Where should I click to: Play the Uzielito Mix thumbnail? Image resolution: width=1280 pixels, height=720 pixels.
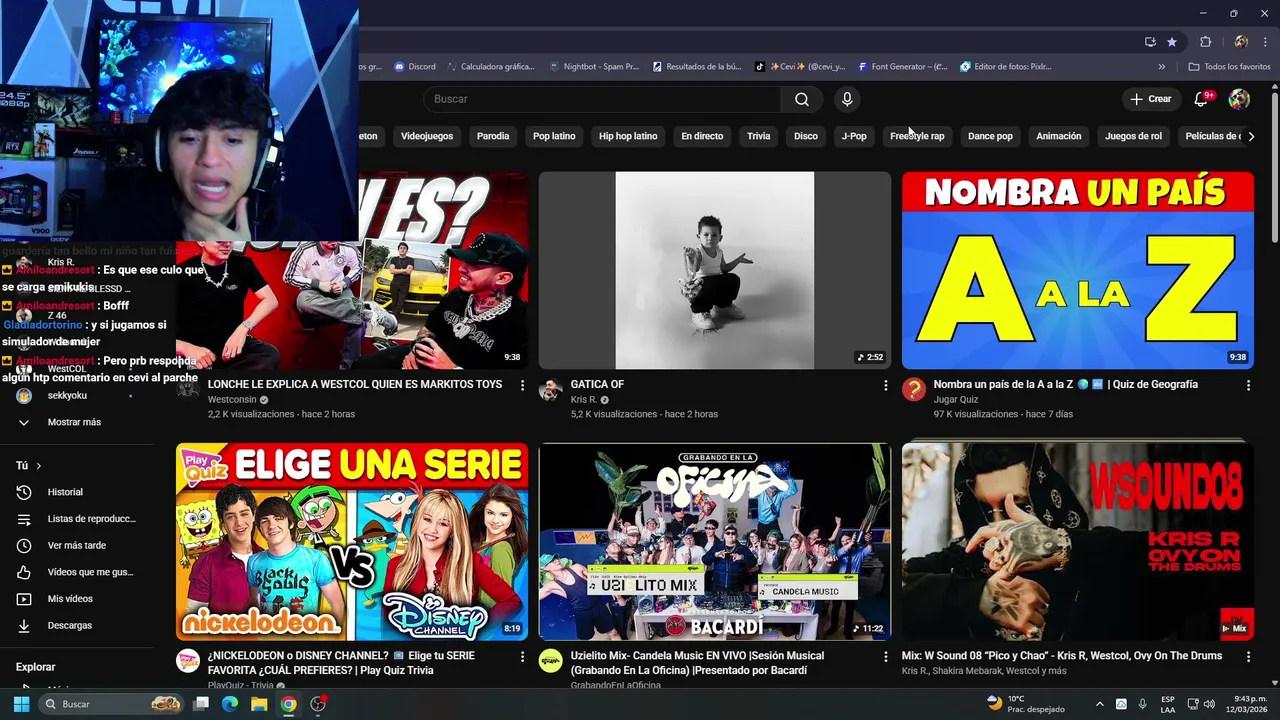coord(715,541)
